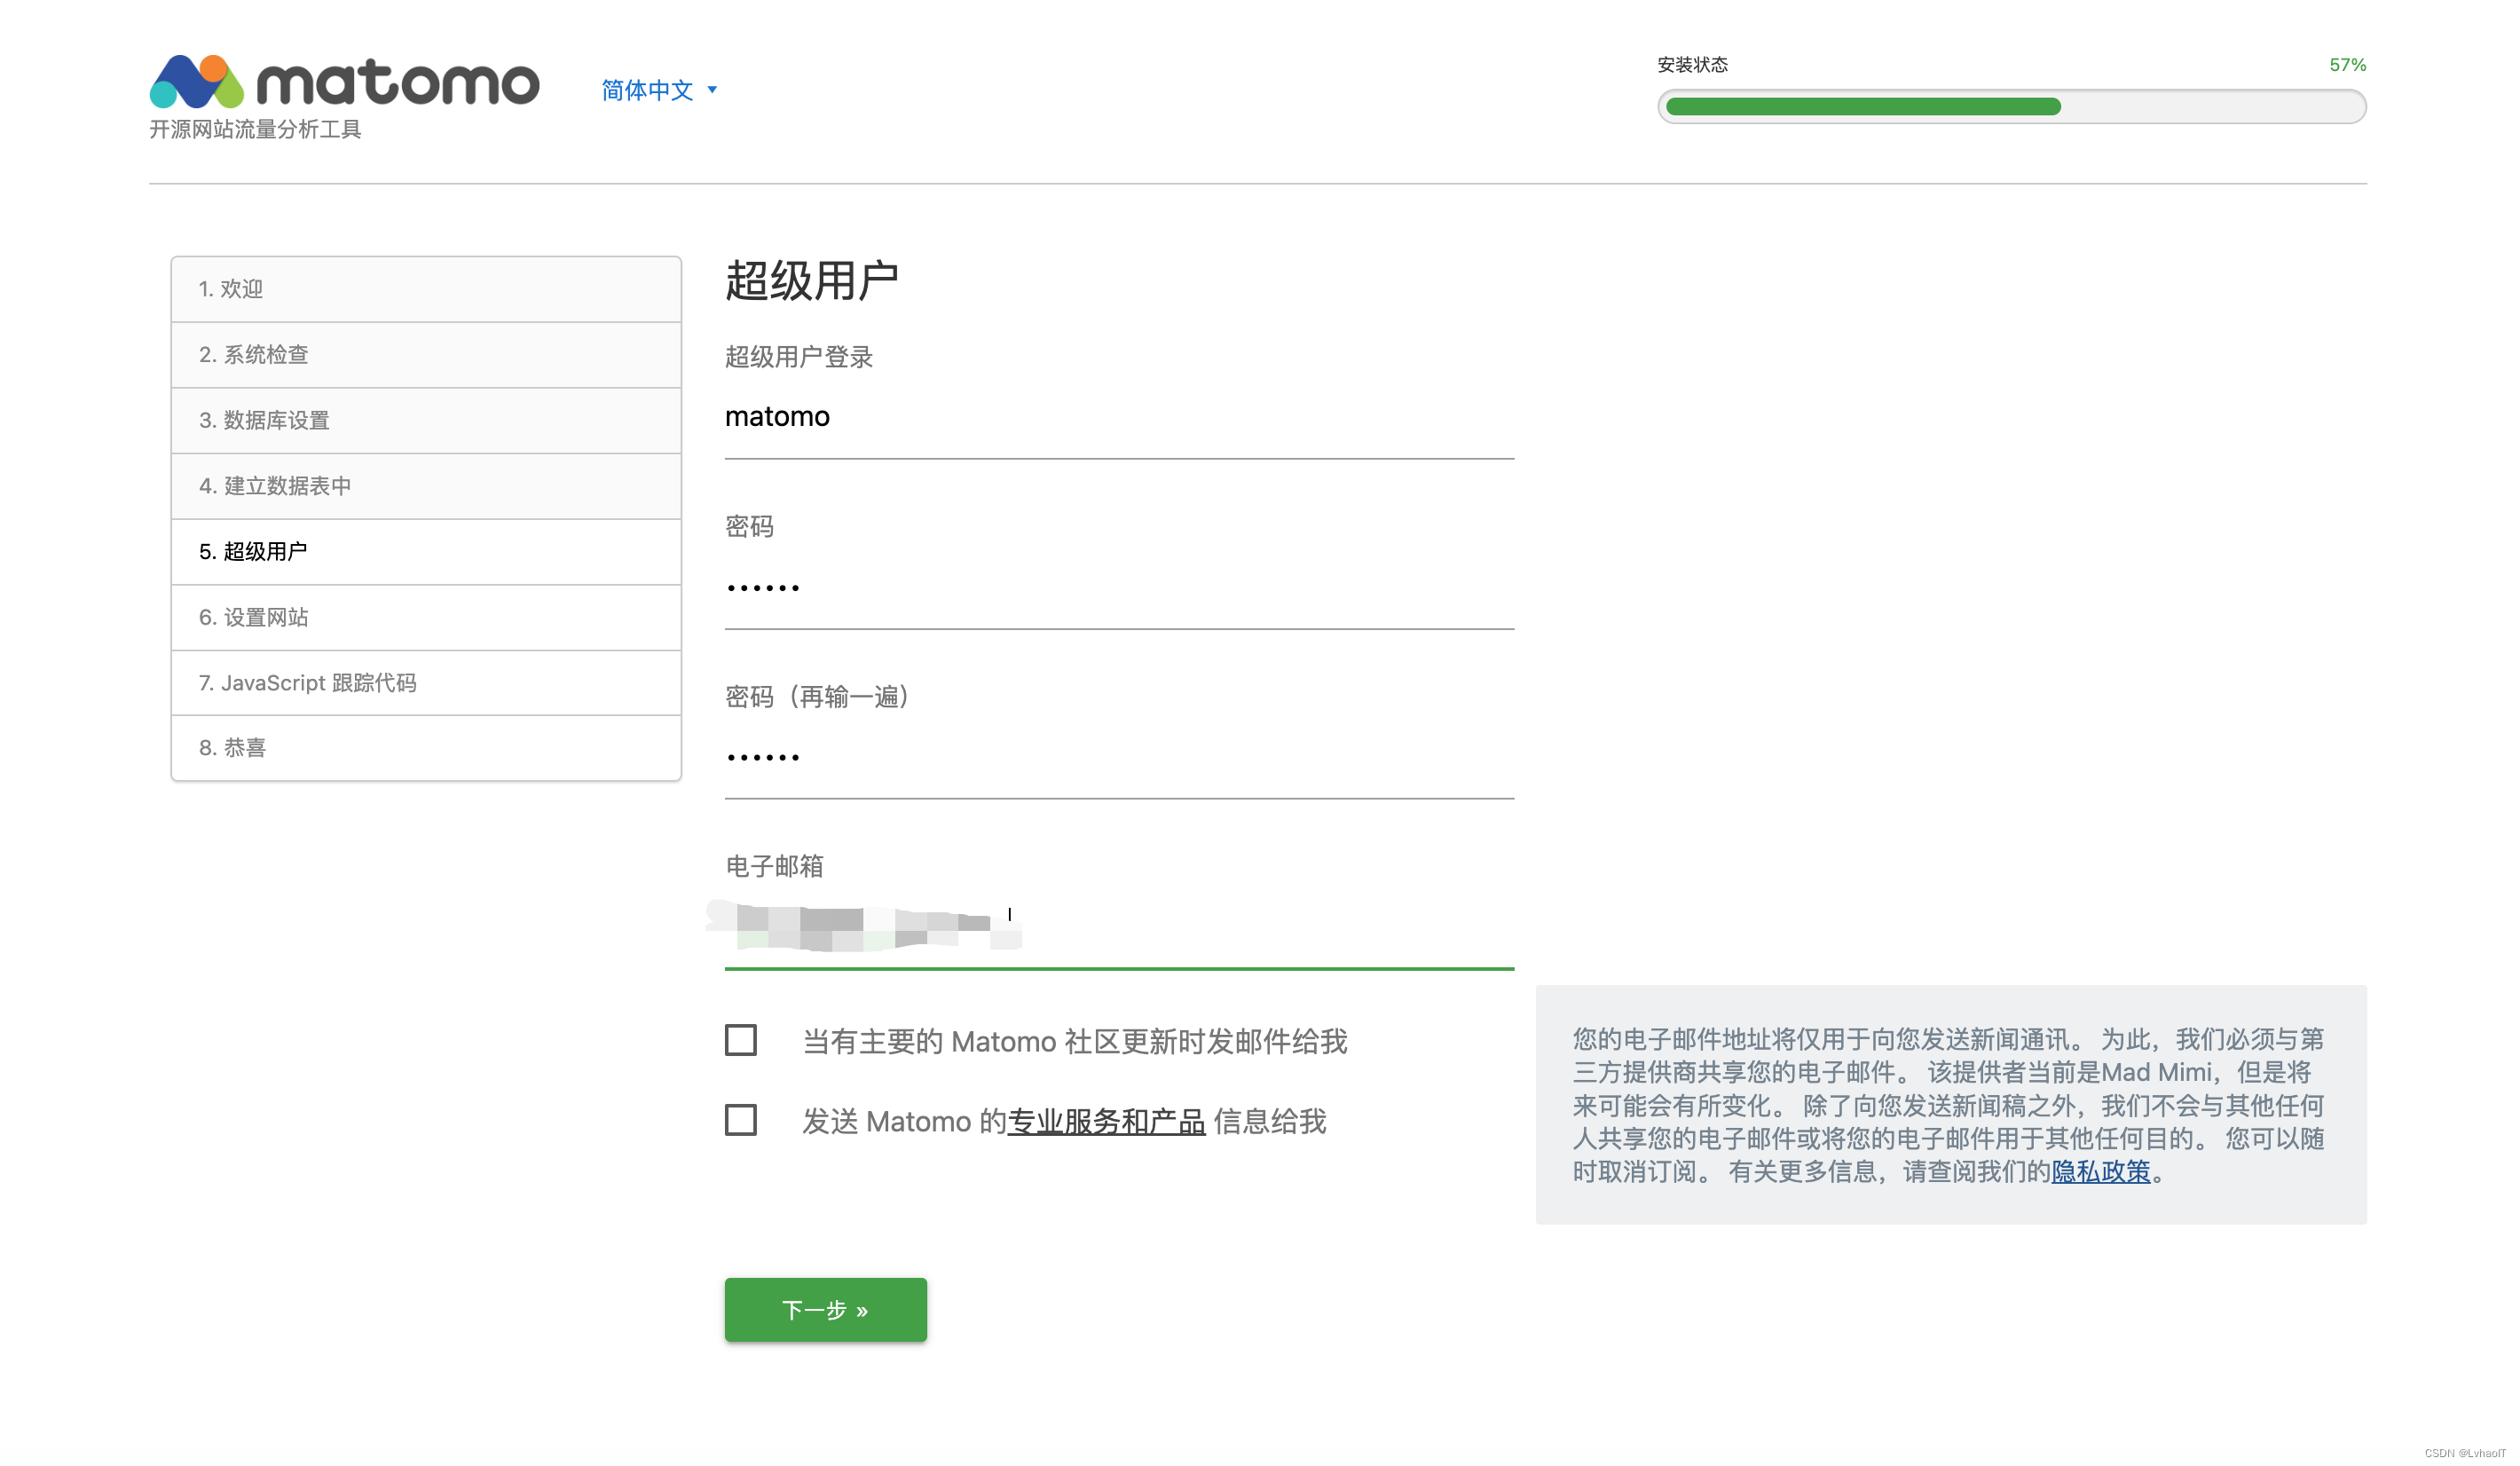Select step 2. 系统检查
This screenshot has height=1466, width=2520.
(x=426, y=355)
